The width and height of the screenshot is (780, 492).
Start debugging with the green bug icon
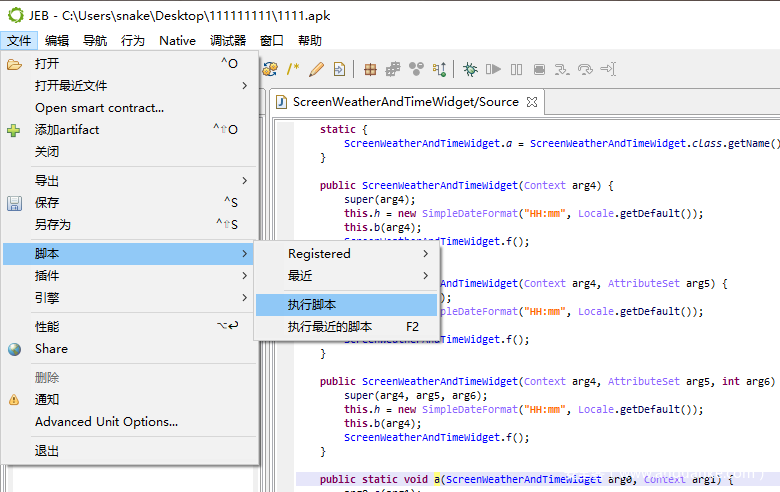coord(470,69)
